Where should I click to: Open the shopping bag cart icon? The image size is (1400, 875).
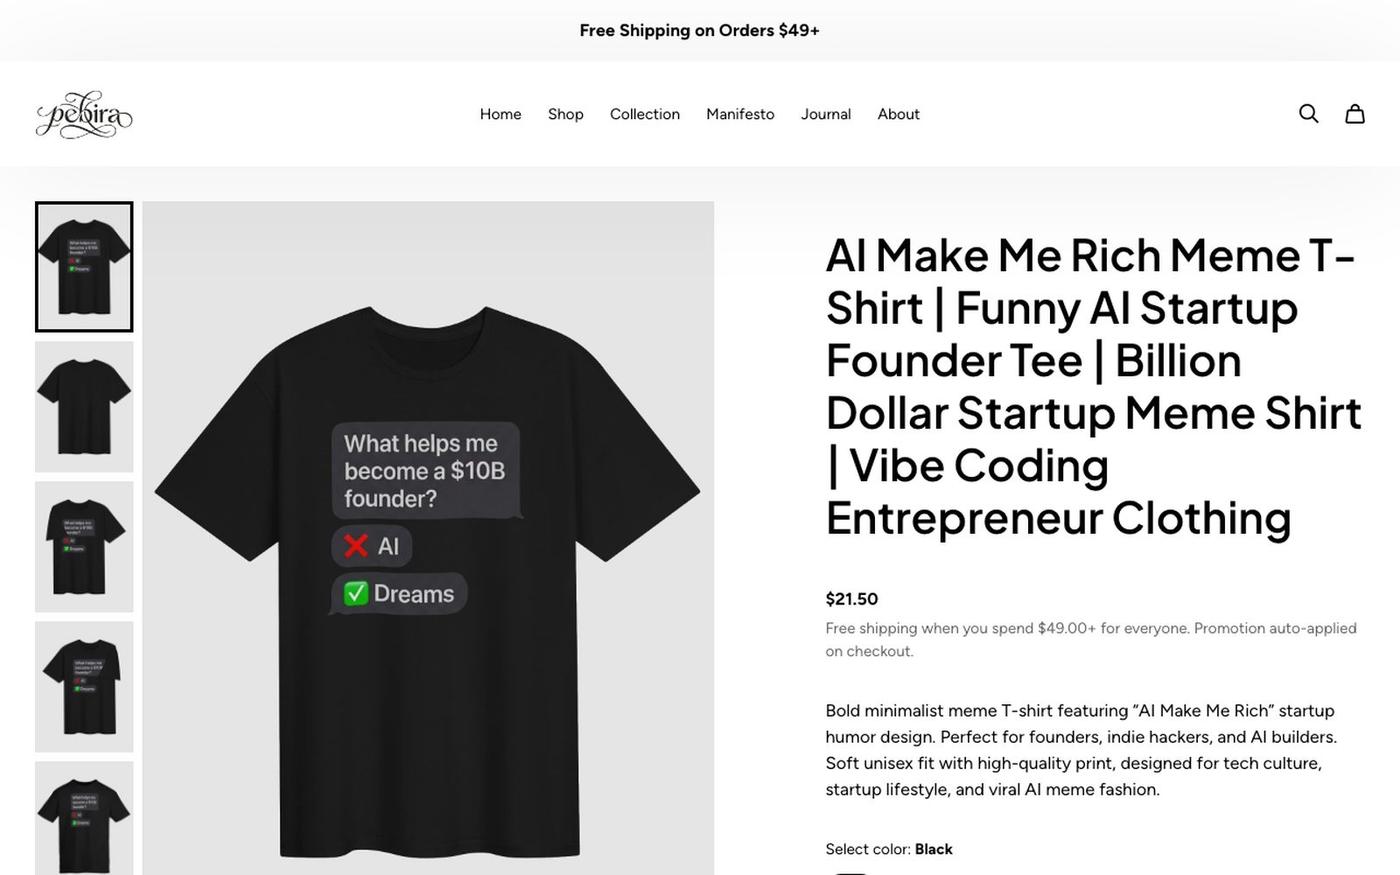click(x=1355, y=114)
